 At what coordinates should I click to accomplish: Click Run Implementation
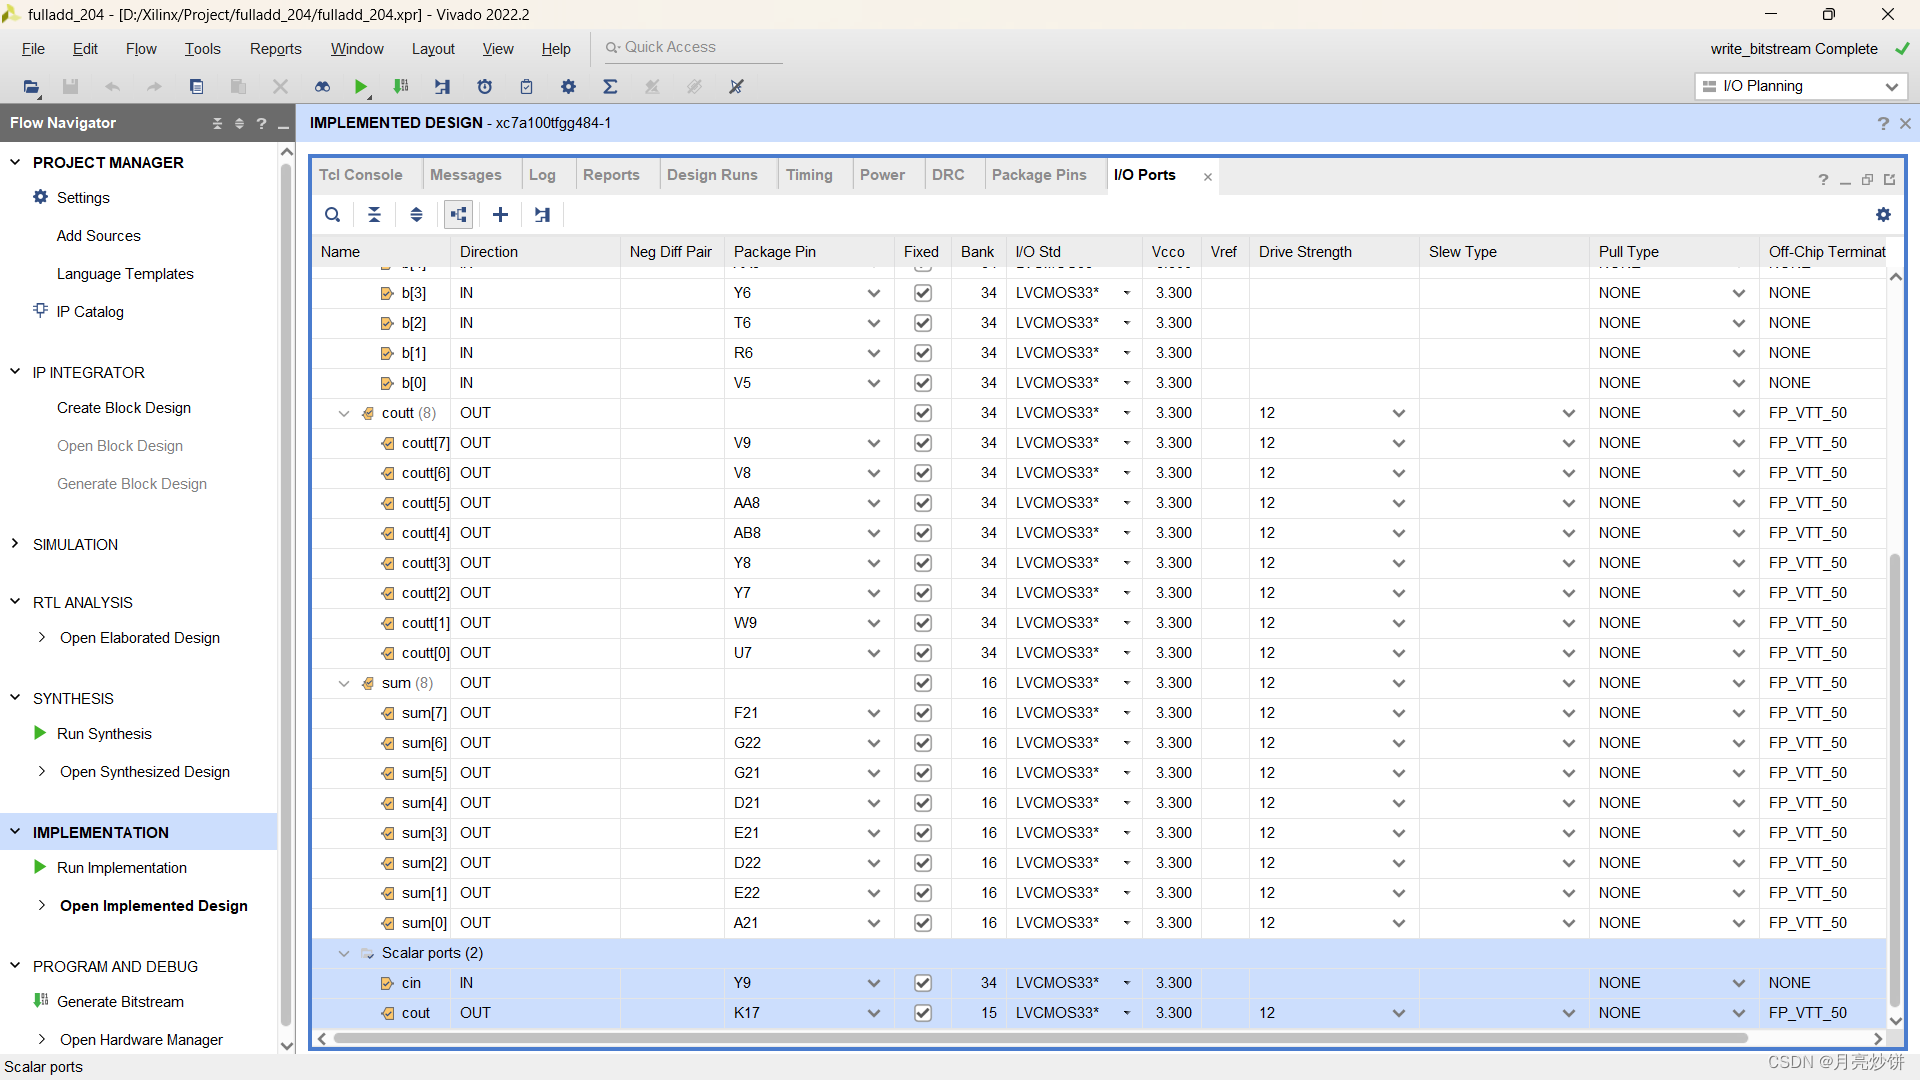[x=122, y=867]
